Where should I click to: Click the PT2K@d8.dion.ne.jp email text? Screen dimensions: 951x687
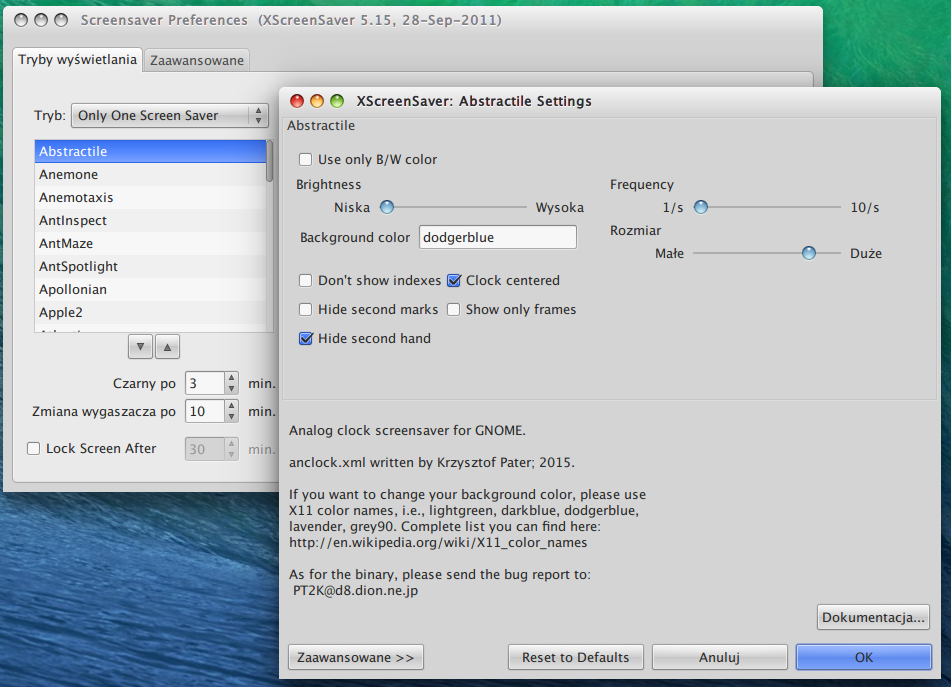click(x=355, y=591)
